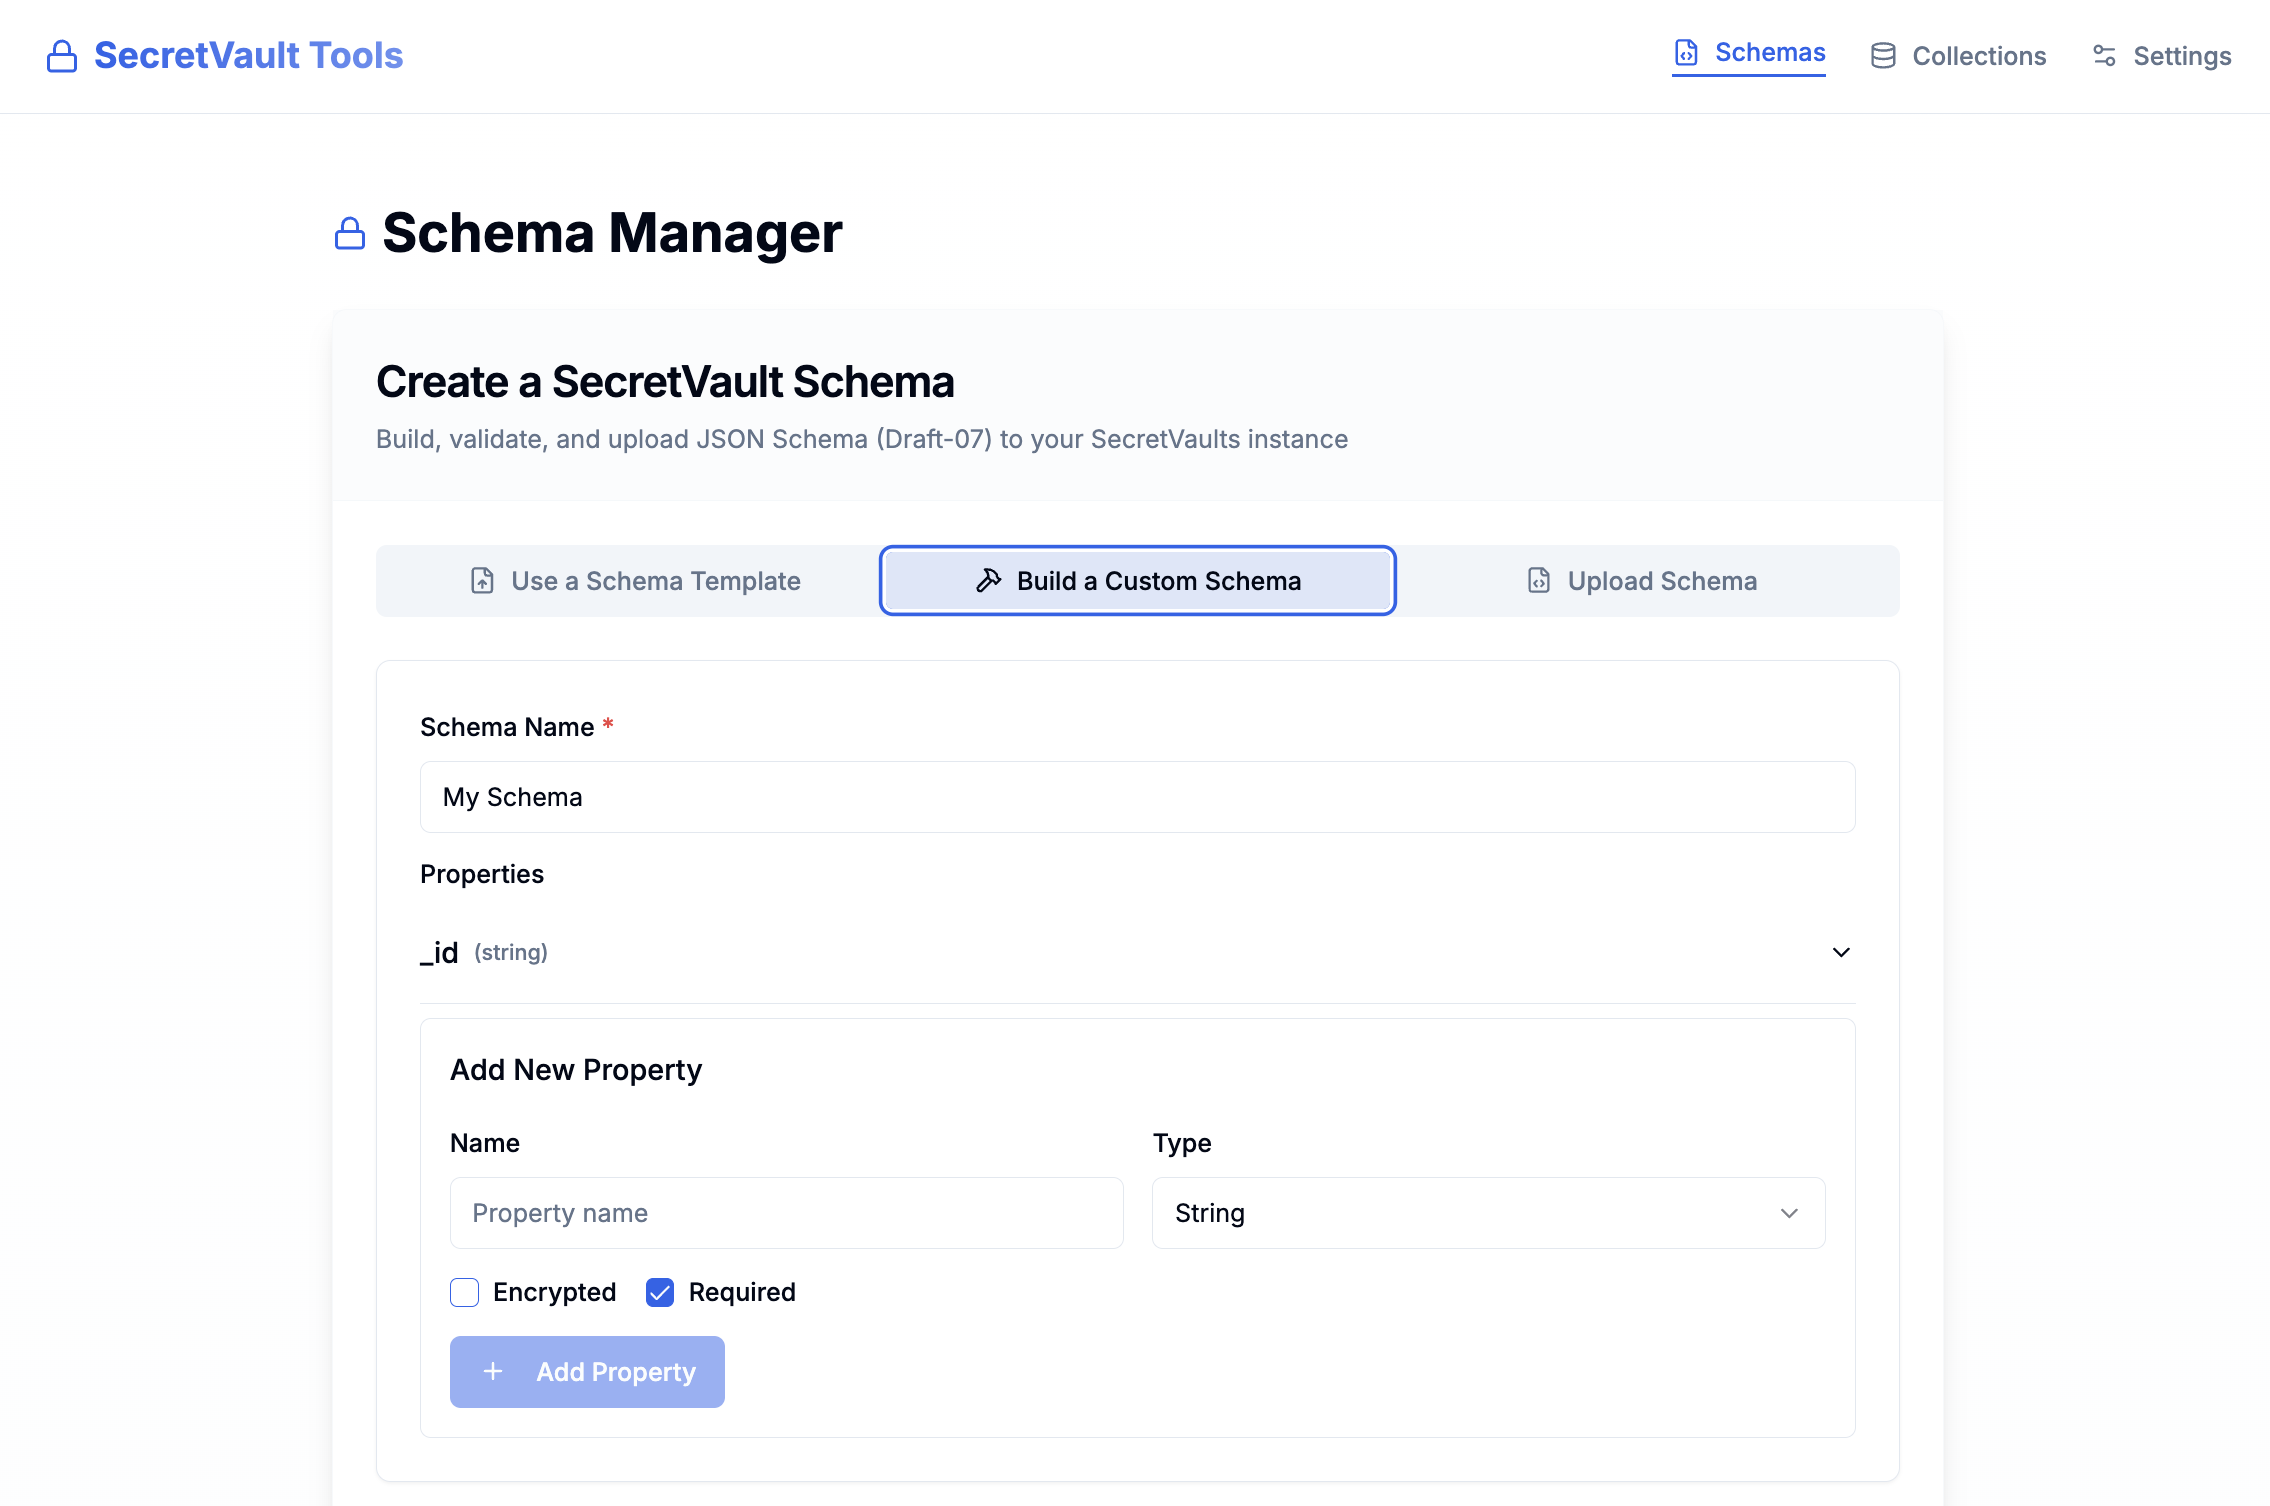
Task: Click the padlock icon next to Schema Manager
Action: (350, 233)
